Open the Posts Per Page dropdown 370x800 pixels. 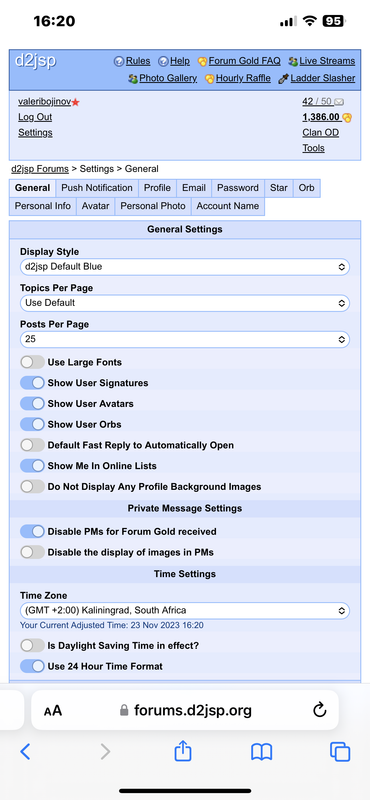(x=185, y=339)
